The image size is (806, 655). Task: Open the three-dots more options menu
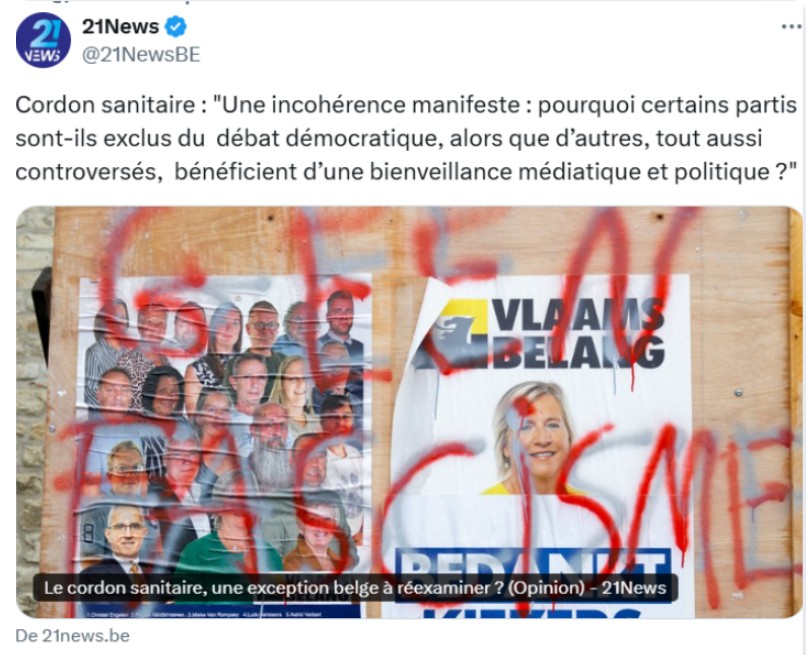click(x=792, y=26)
